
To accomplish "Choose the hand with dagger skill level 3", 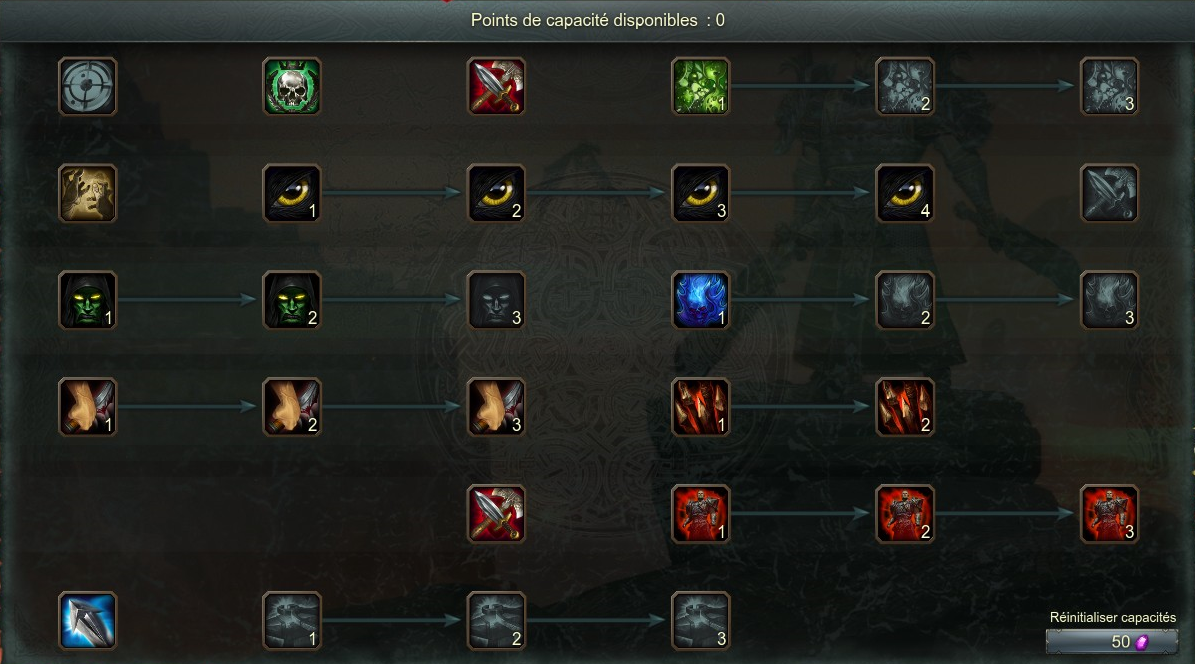I will point(496,406).
